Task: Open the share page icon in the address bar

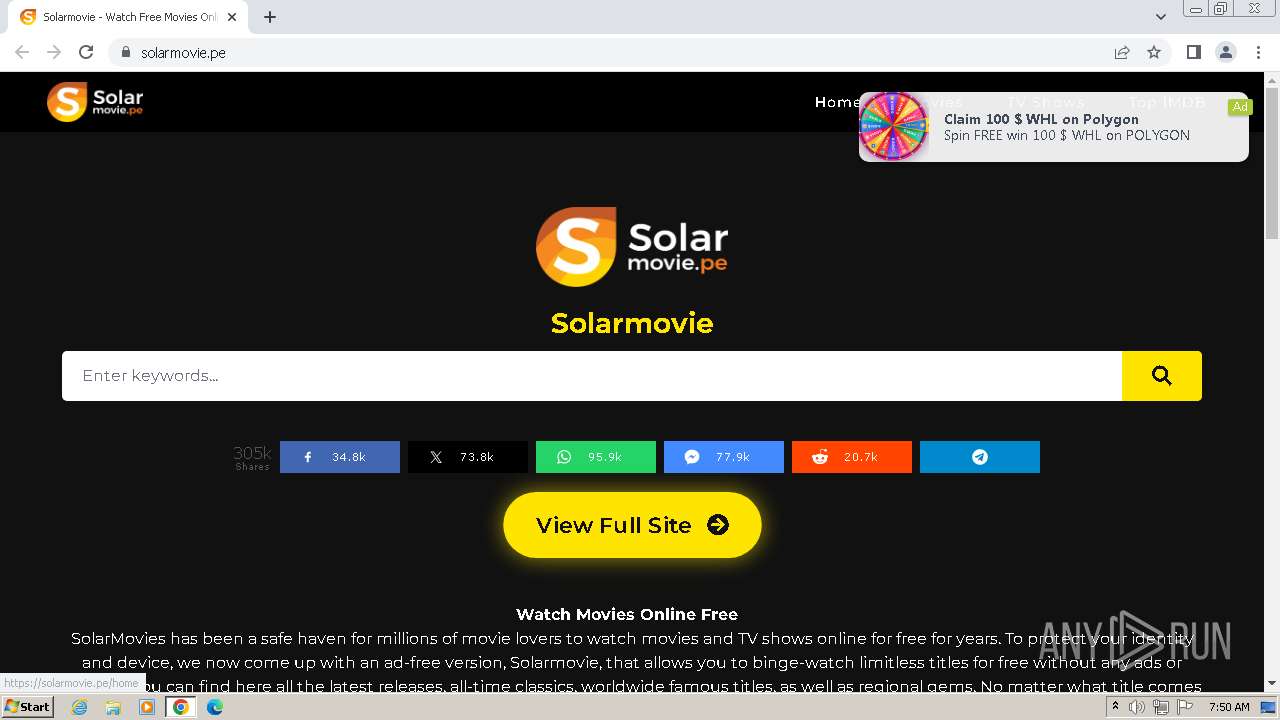Action: pos(1122,52)
